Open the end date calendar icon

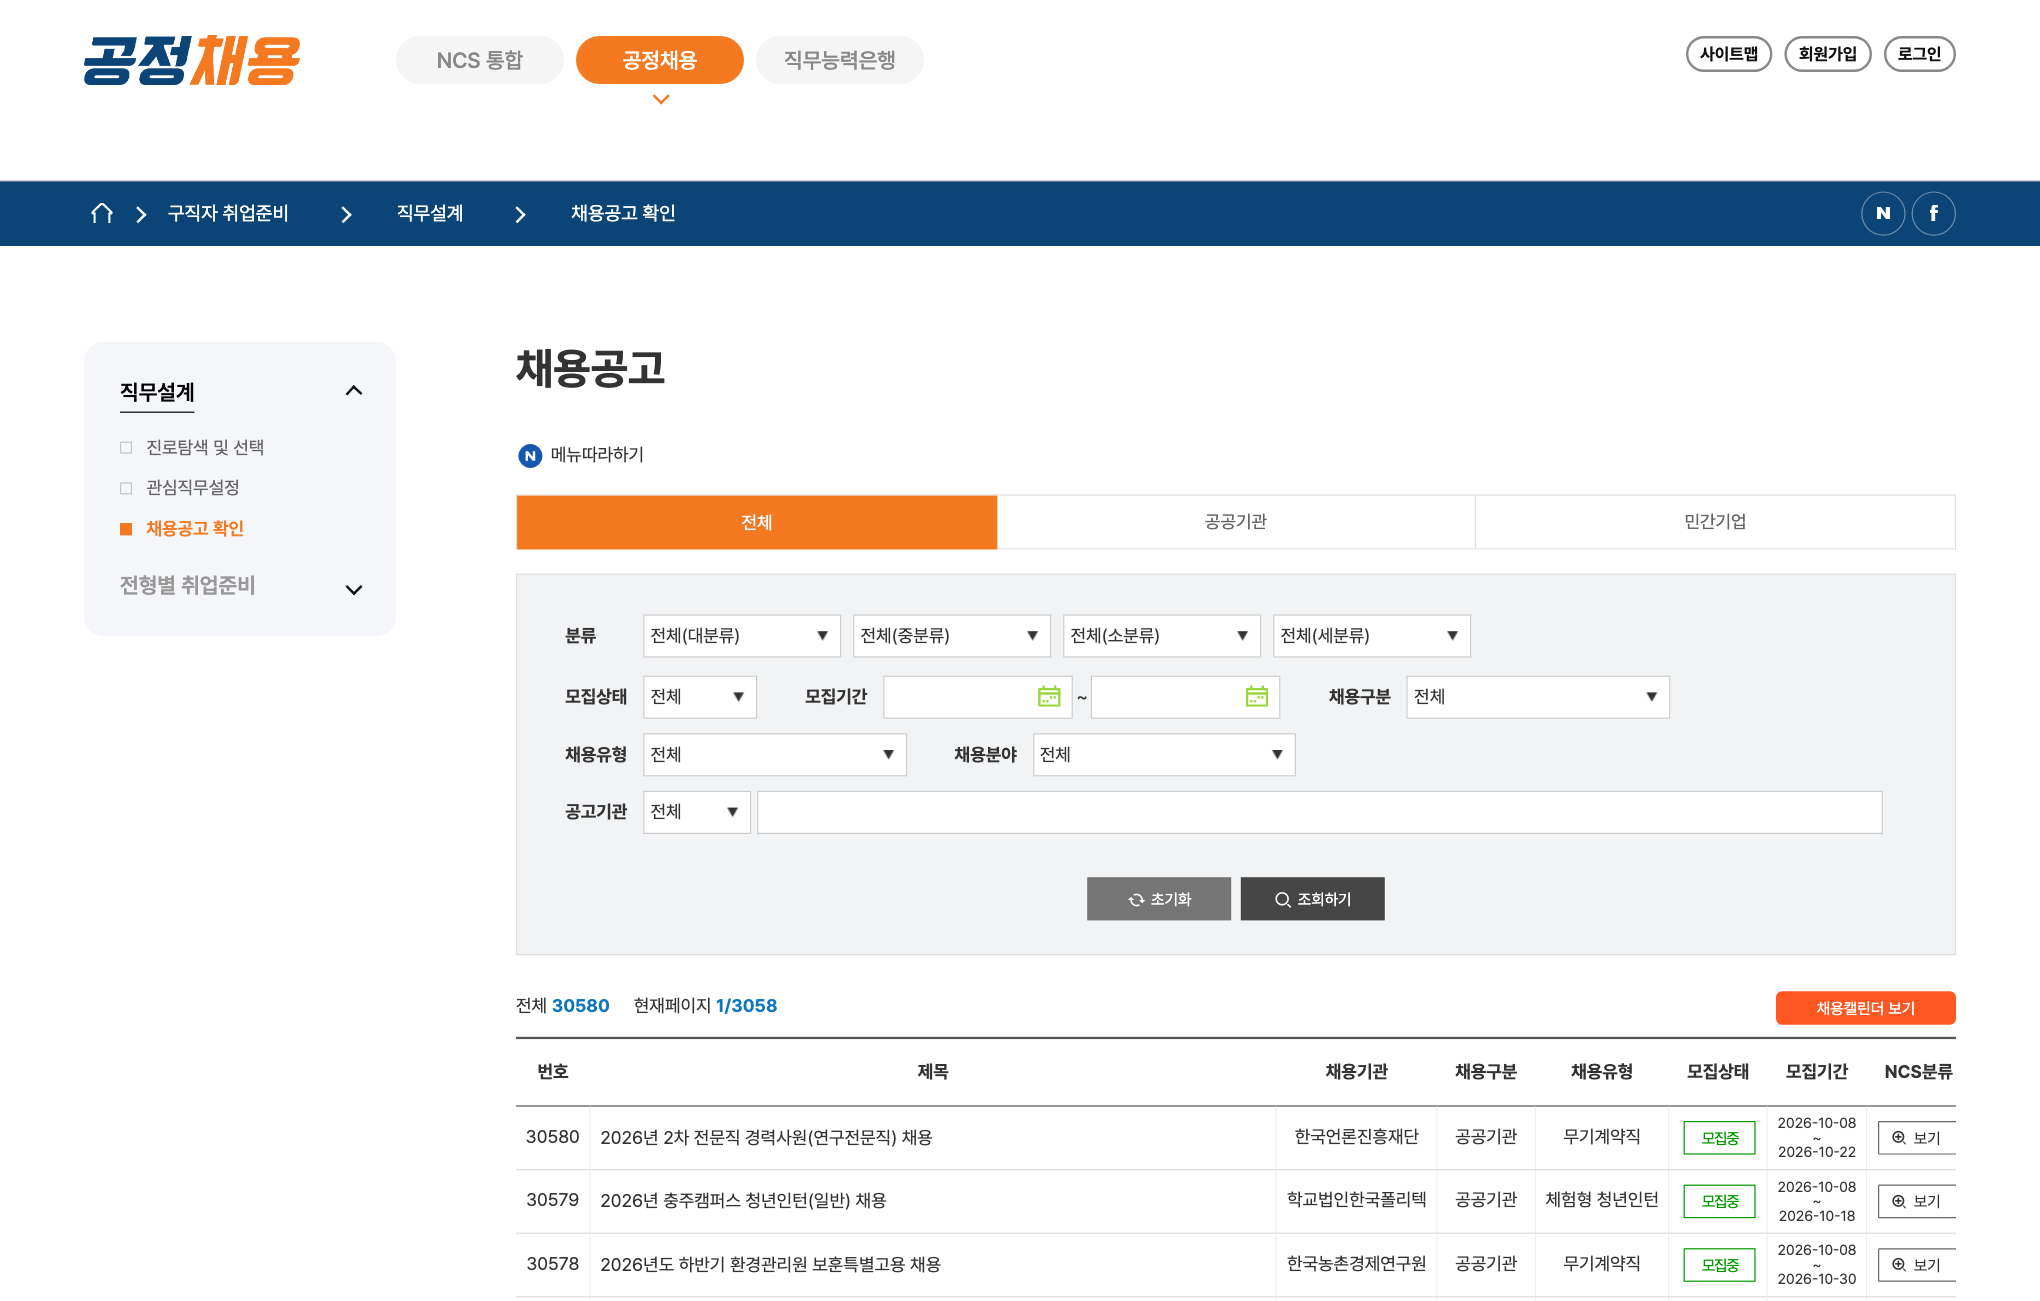click(1257, 696)
